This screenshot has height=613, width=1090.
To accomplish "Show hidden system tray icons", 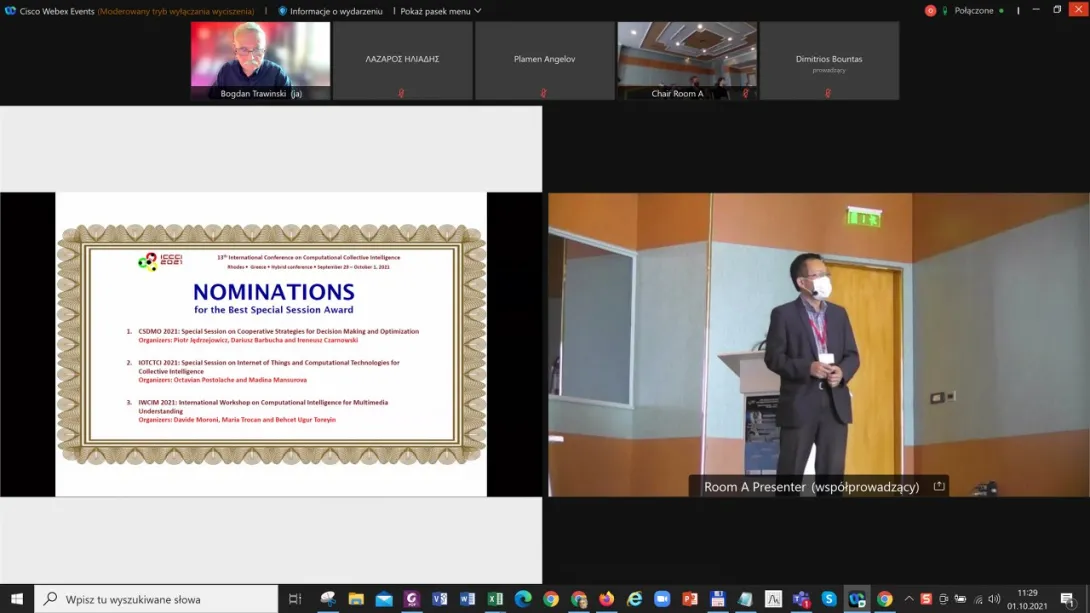I will click(909, 599).
